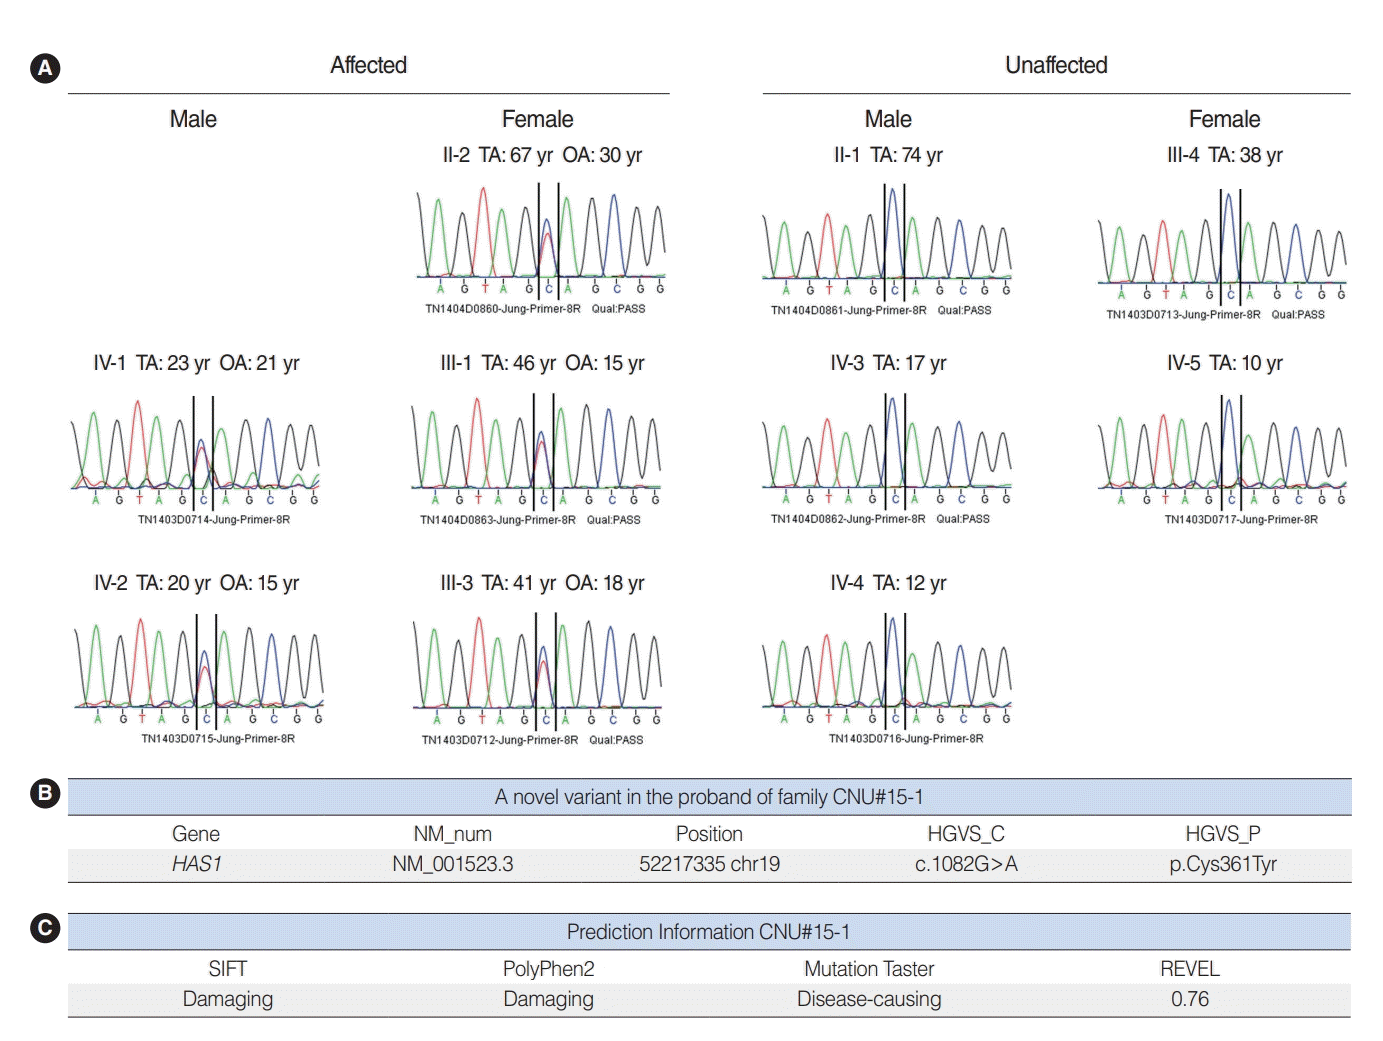Click the 'NM_num' column header
This screenshot has height=1041, width=1383.
453,834
